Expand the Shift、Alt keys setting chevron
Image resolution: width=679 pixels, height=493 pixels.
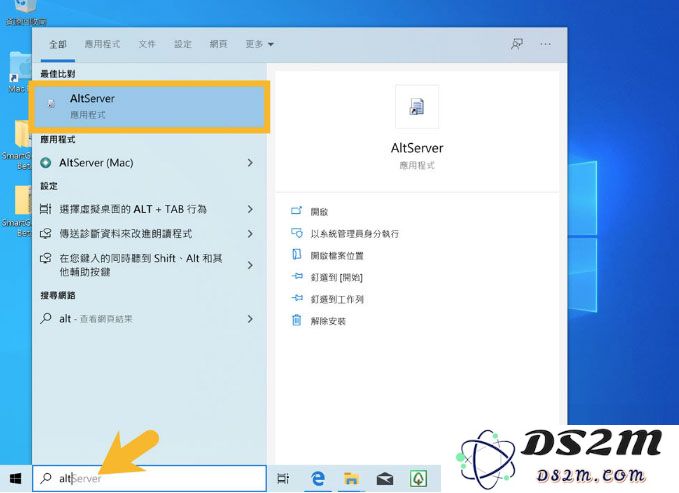tap(250, 265)
